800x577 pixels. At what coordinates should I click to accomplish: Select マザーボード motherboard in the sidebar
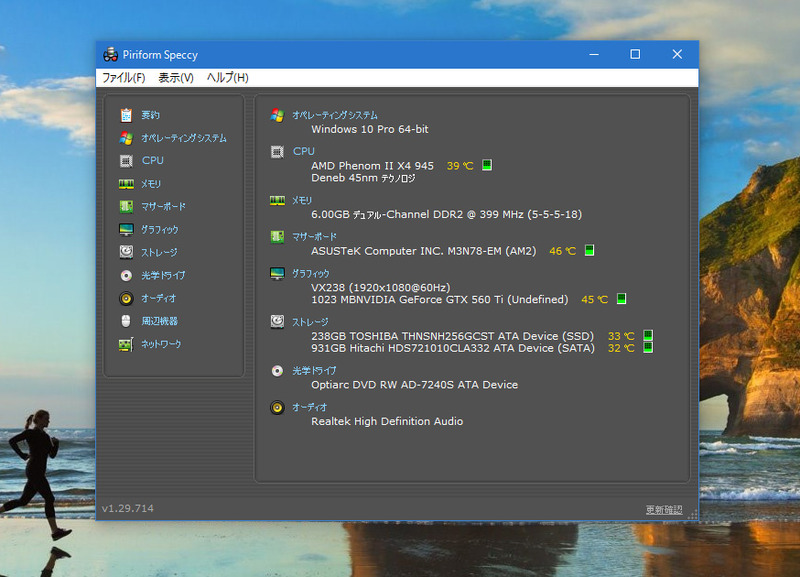click(x=163, y=207)
